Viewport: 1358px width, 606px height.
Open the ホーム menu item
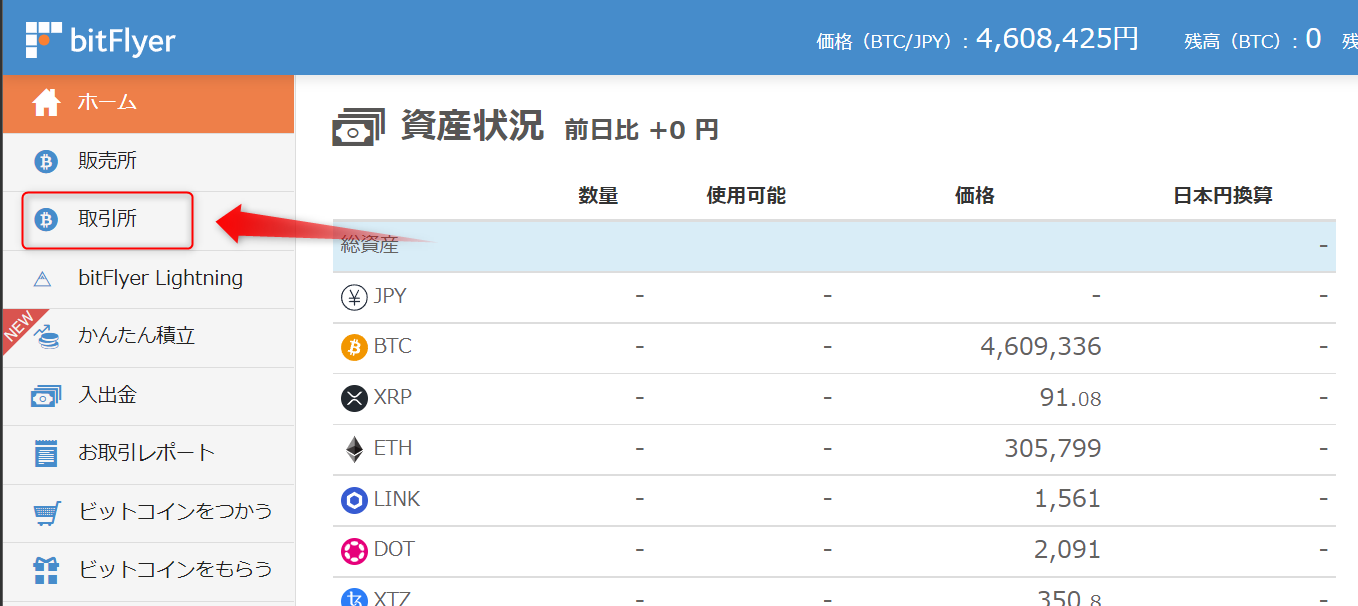pyautogui.click(x=148, y=103)
